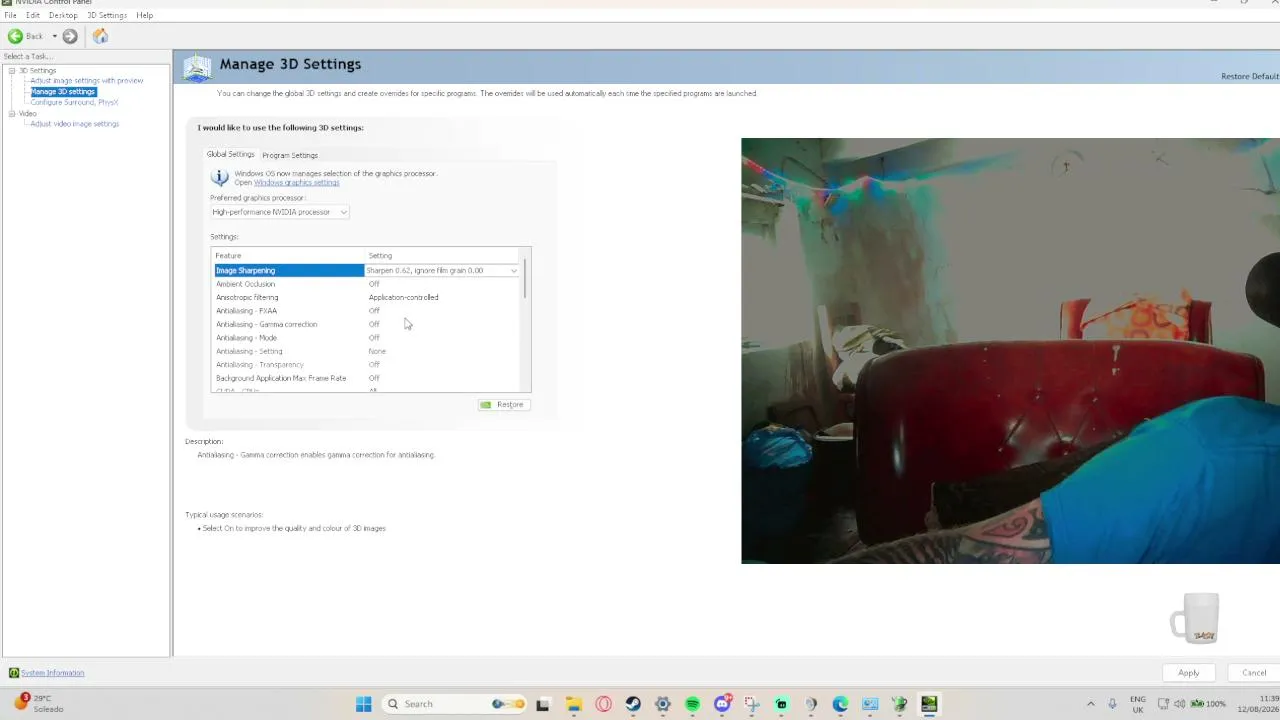Select the Image Sharpening feature row
The image size is (1280, 720).
pyautogui.click(x=289, y=270)
